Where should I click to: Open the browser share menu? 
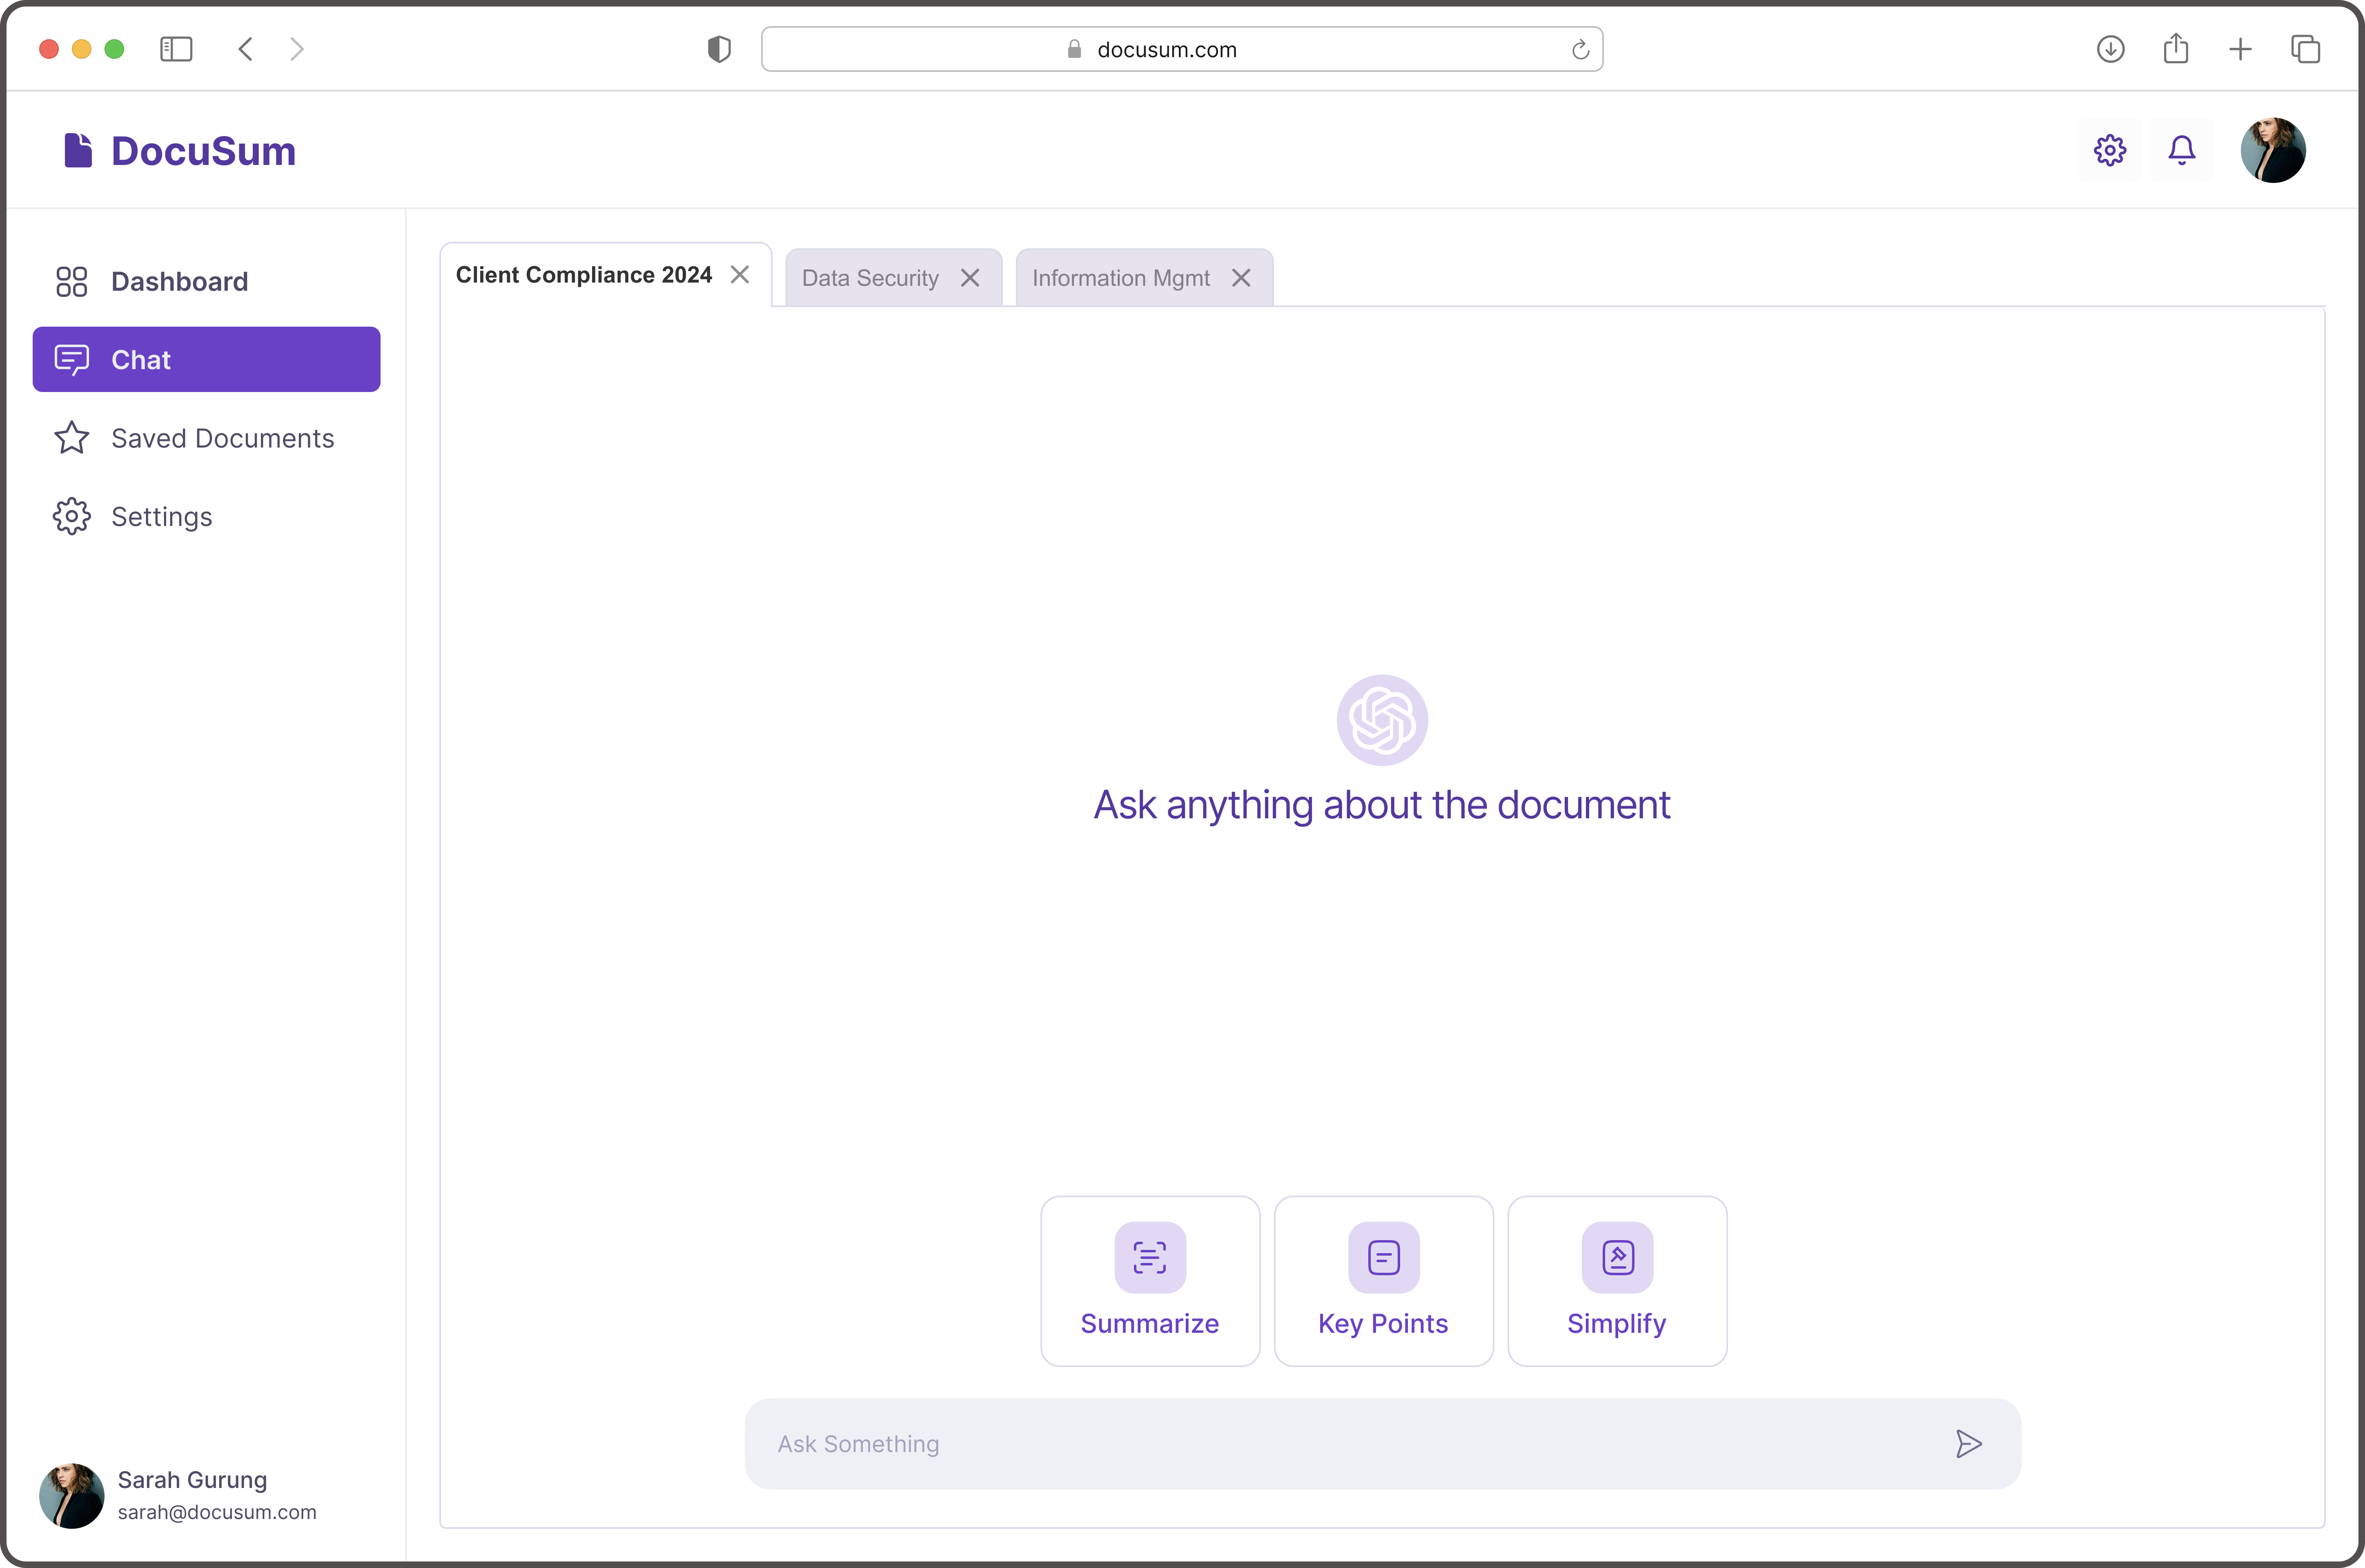click(x=2176, y=48)
